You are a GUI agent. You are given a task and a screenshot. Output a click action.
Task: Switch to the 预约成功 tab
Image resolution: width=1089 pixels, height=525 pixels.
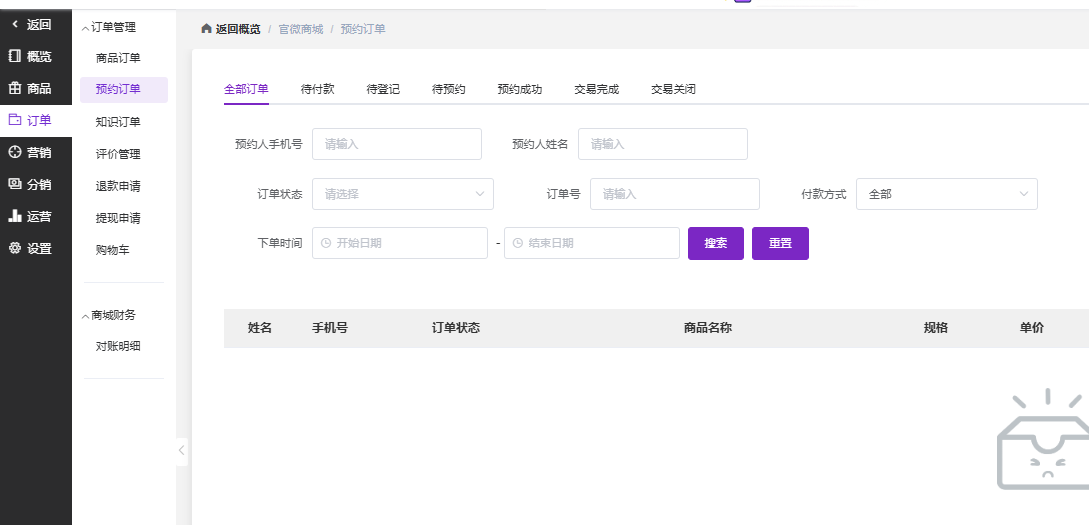tap(519, 89)
